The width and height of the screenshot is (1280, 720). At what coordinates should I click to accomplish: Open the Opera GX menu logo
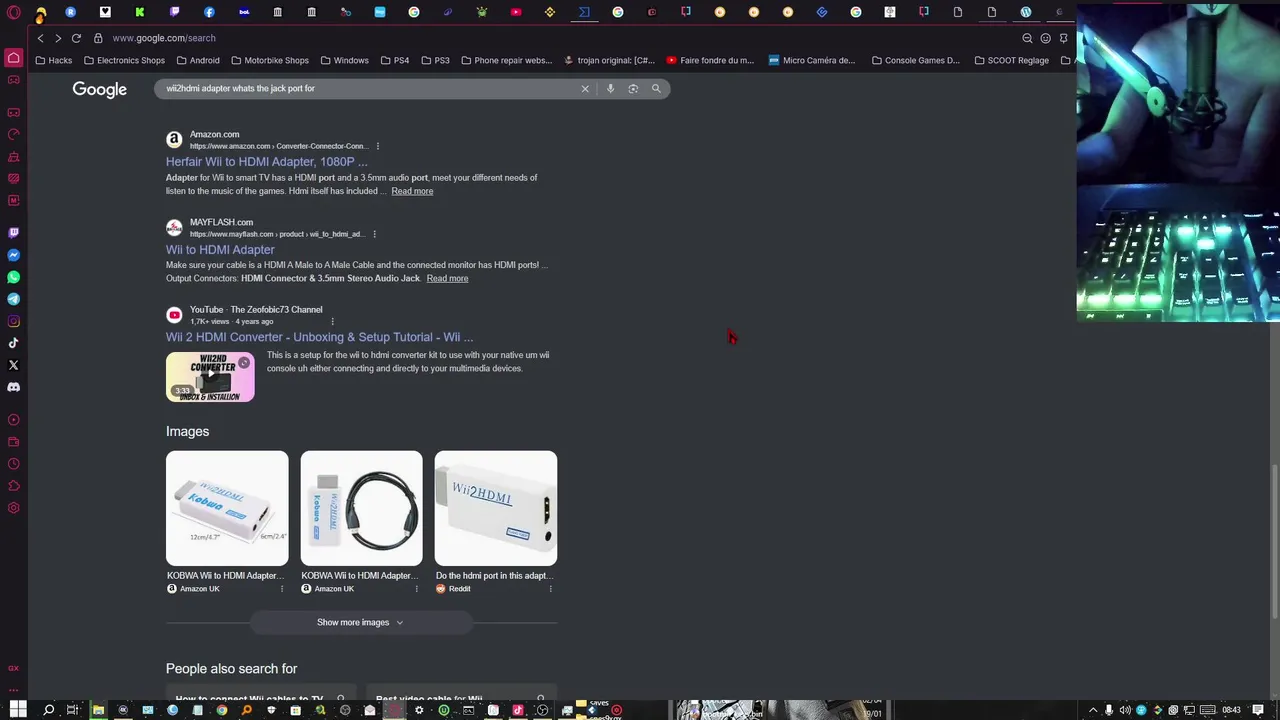pos(14,12)
